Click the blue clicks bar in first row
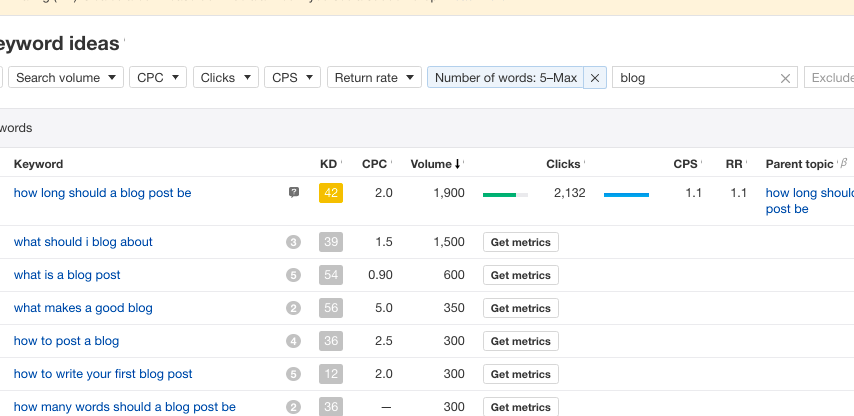The height and width of the screenshot is (416, 854). [626, 194]
